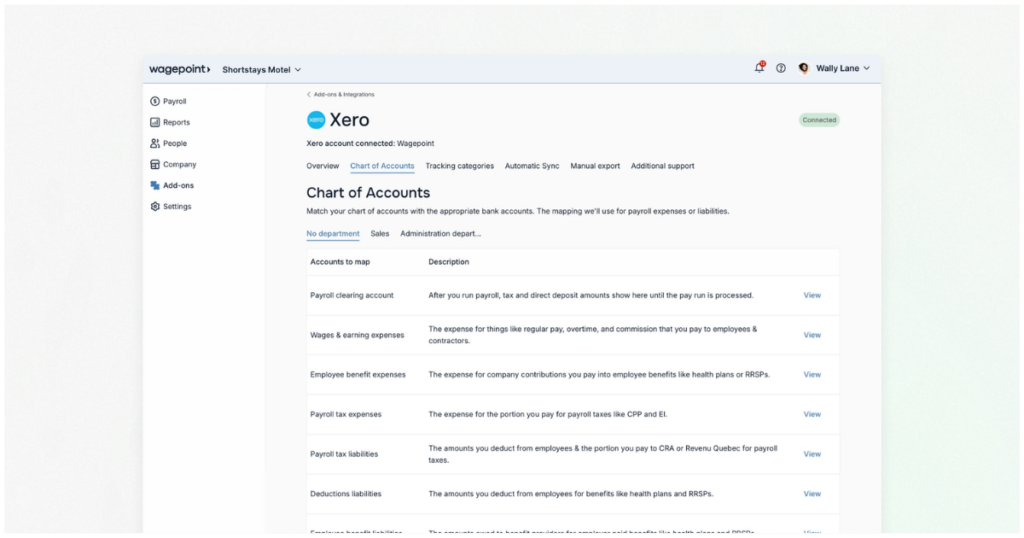This screenshot has width=1024, height=538.
Task: View the Payroll tax liabilities mapping
Action: [812, 454]
